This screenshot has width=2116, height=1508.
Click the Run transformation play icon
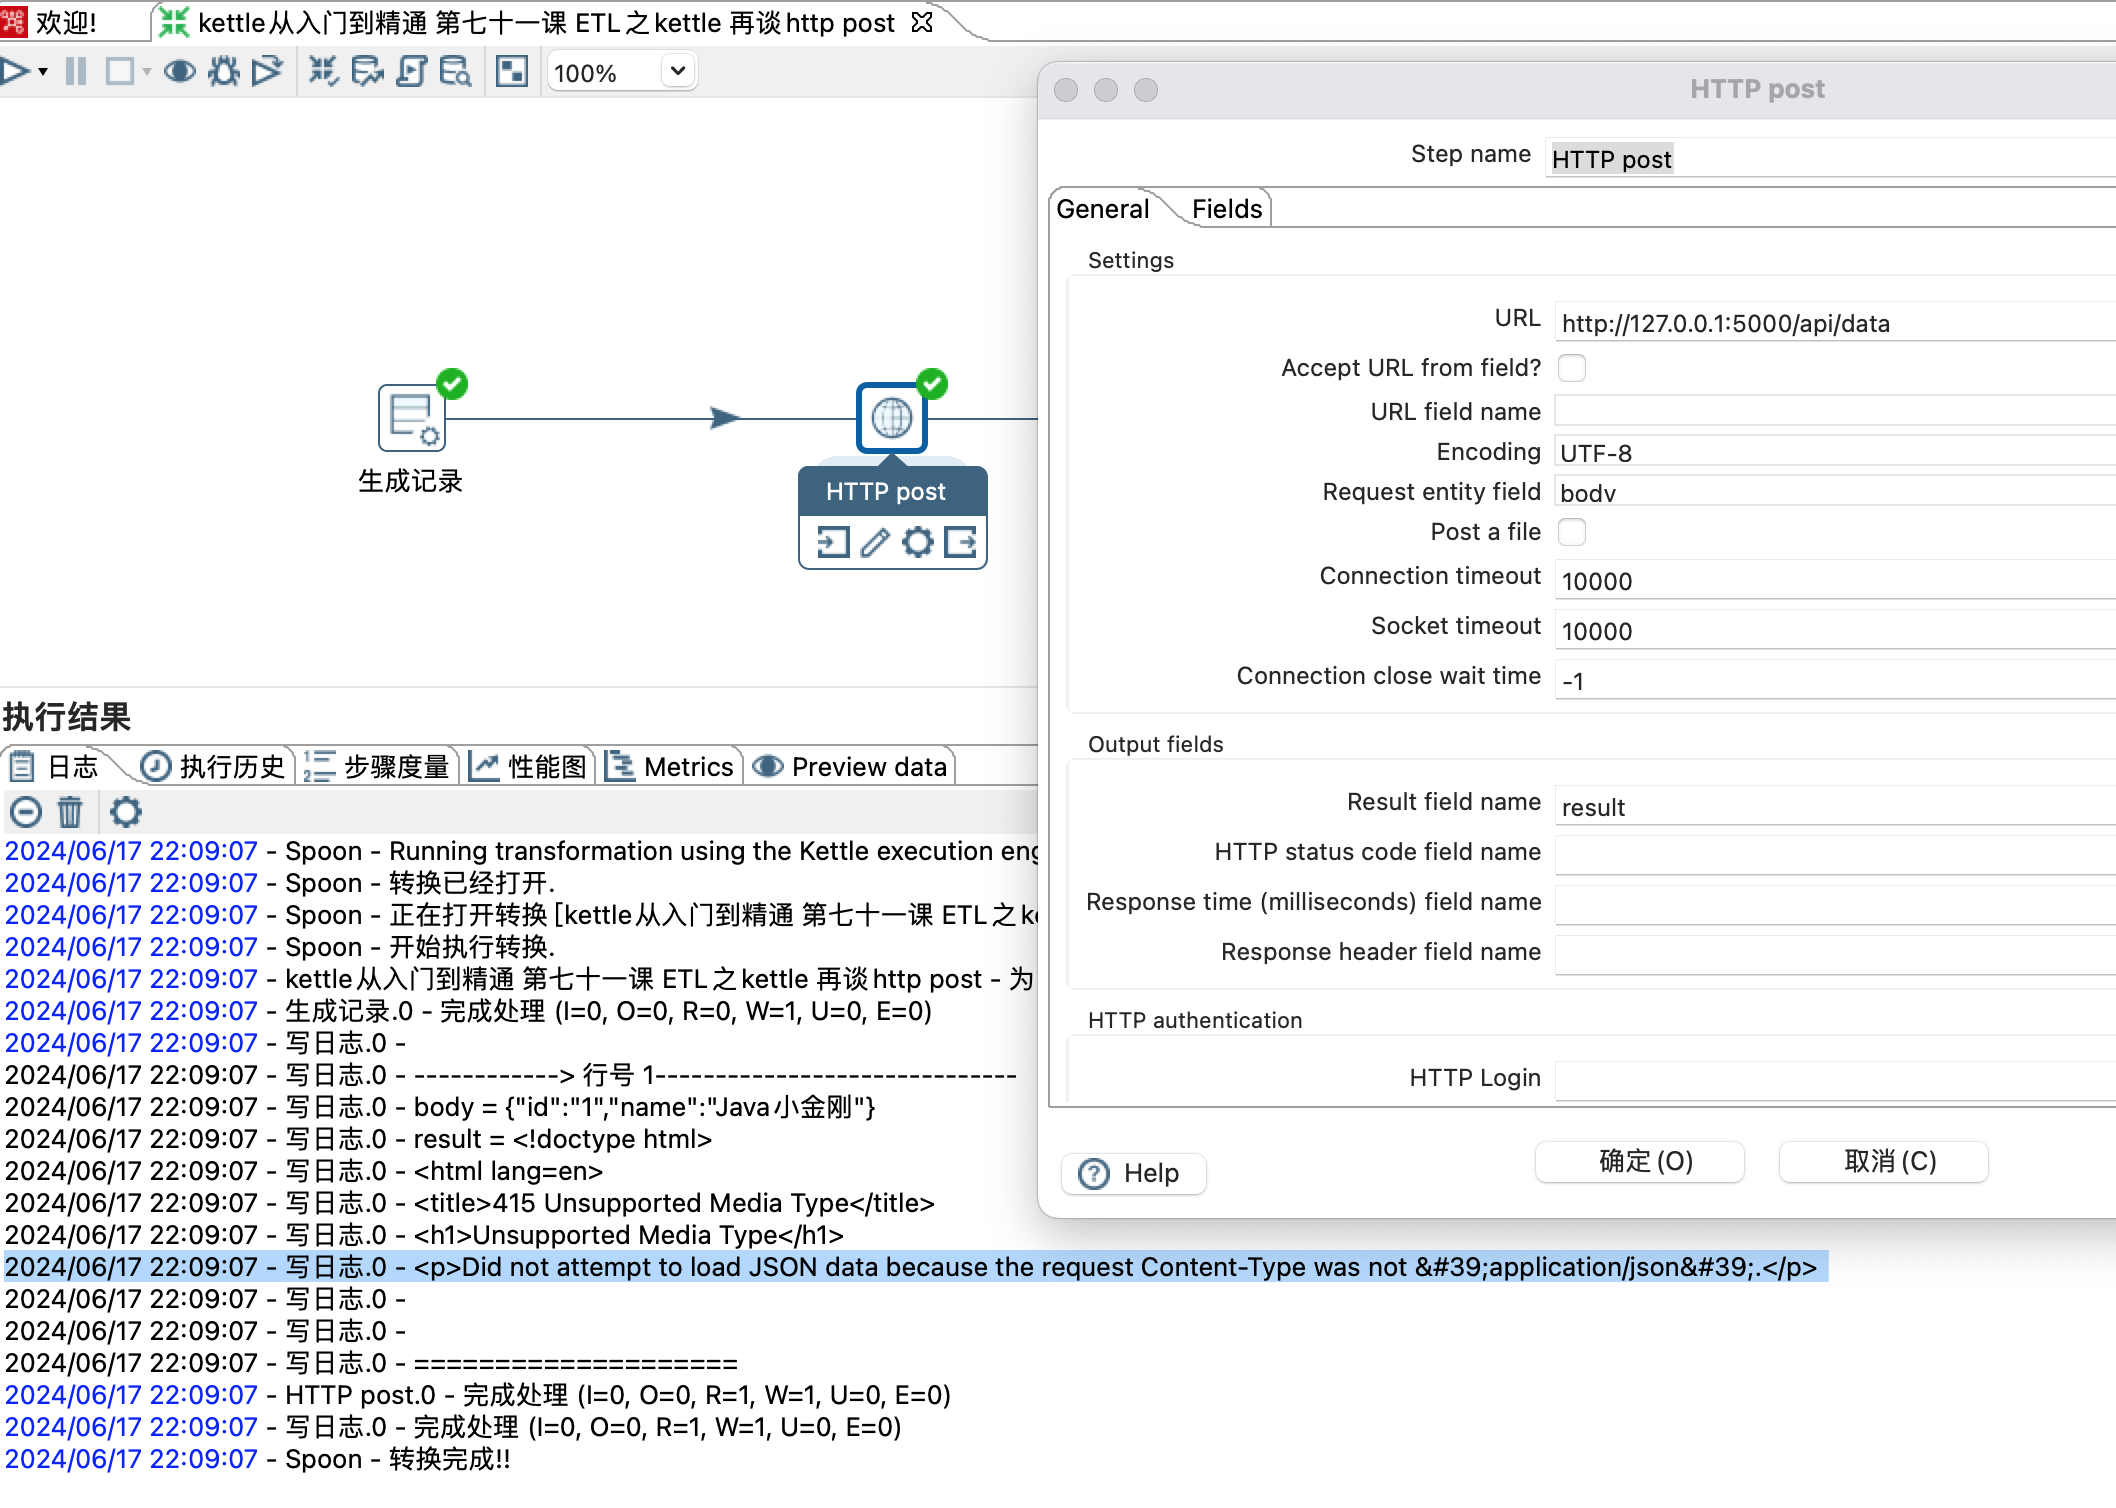click(x=14, y=71)
